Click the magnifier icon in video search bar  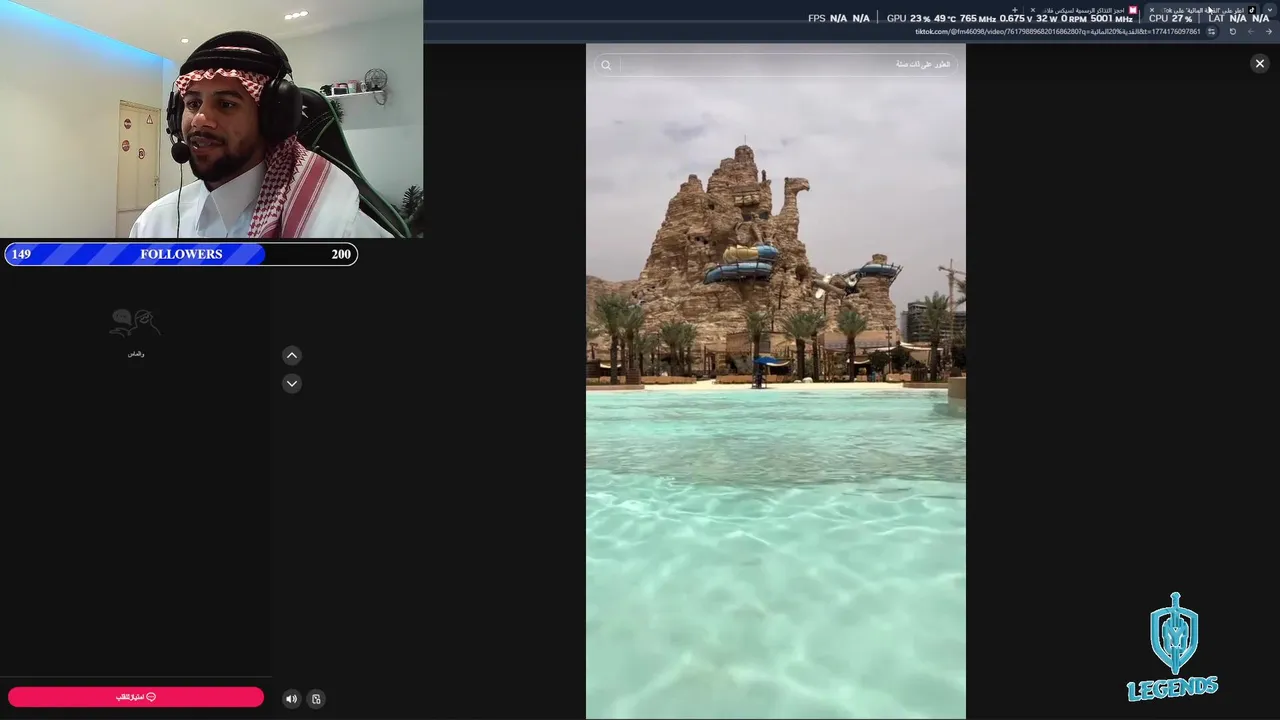coord(605,65)
